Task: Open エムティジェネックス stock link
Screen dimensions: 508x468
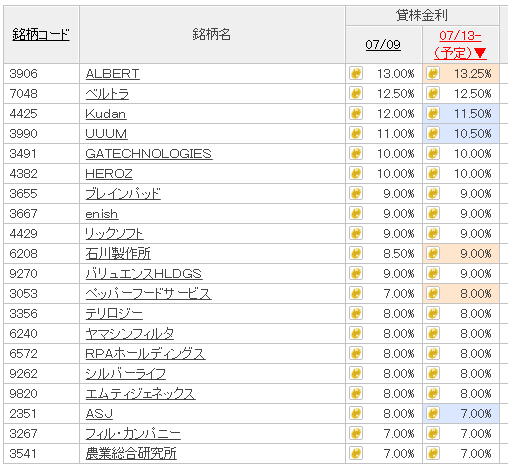Action: 140,394
